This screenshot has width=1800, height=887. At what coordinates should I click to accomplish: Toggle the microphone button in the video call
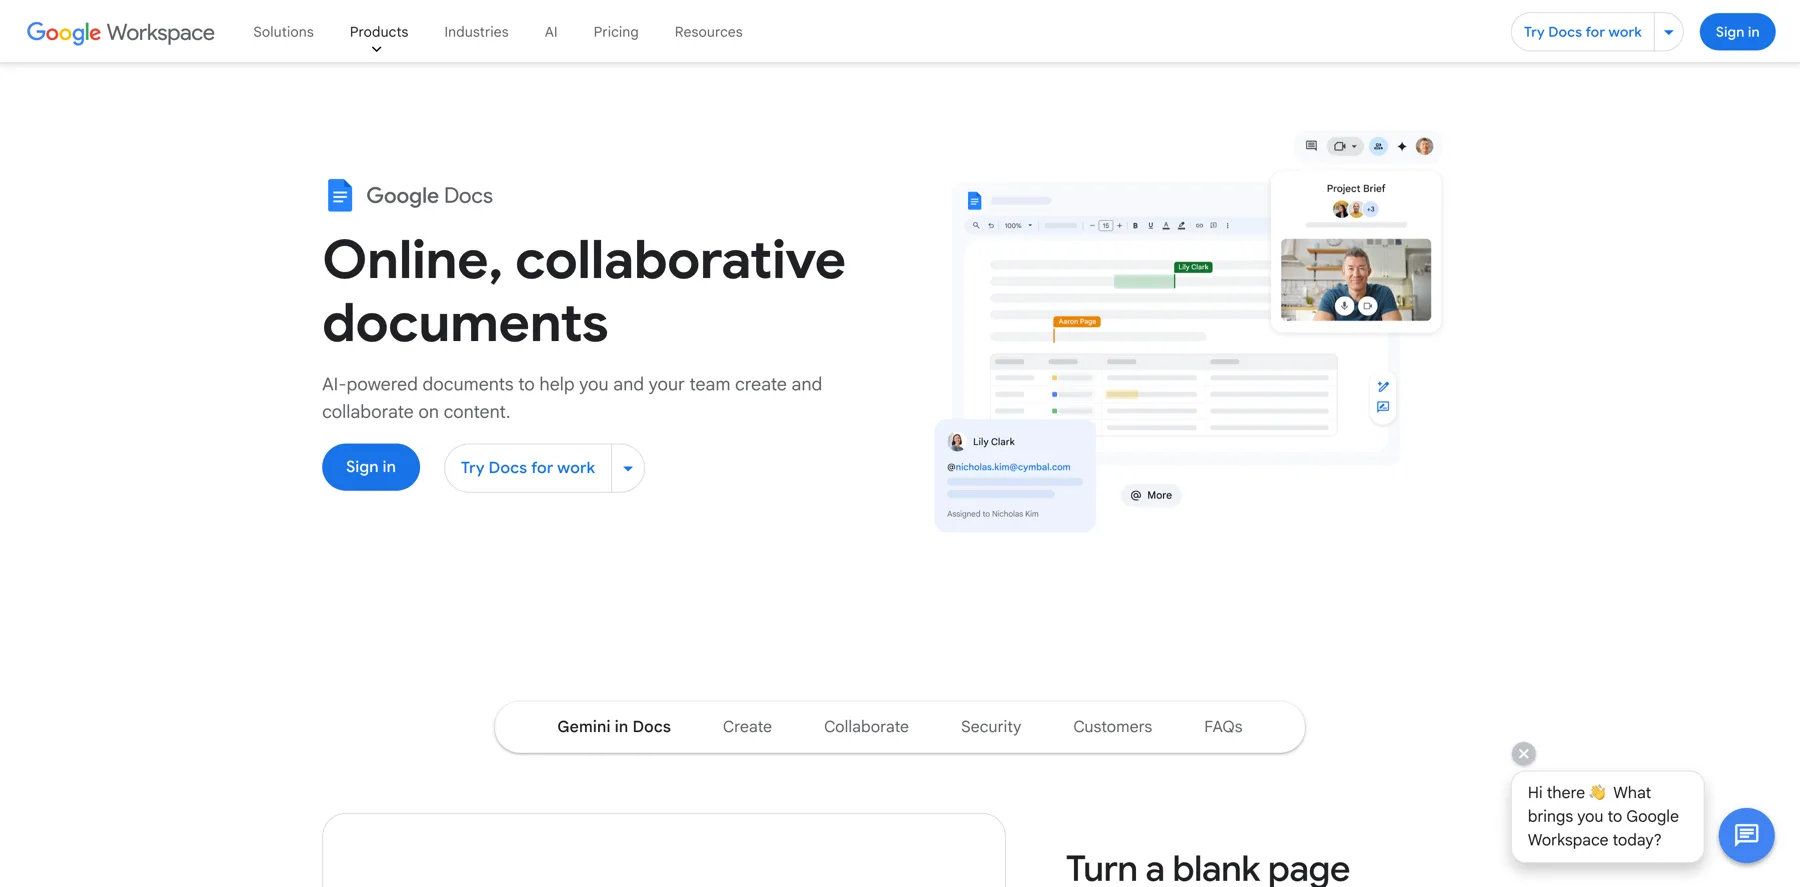coord(1345,306)
